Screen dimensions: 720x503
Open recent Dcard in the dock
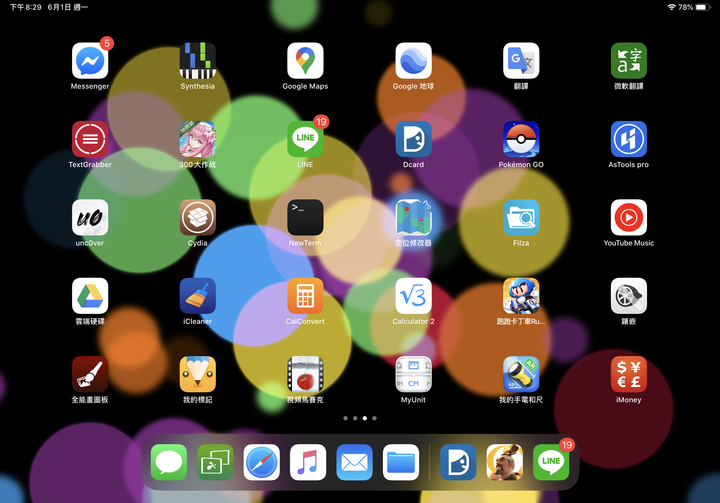pos(458,462)
